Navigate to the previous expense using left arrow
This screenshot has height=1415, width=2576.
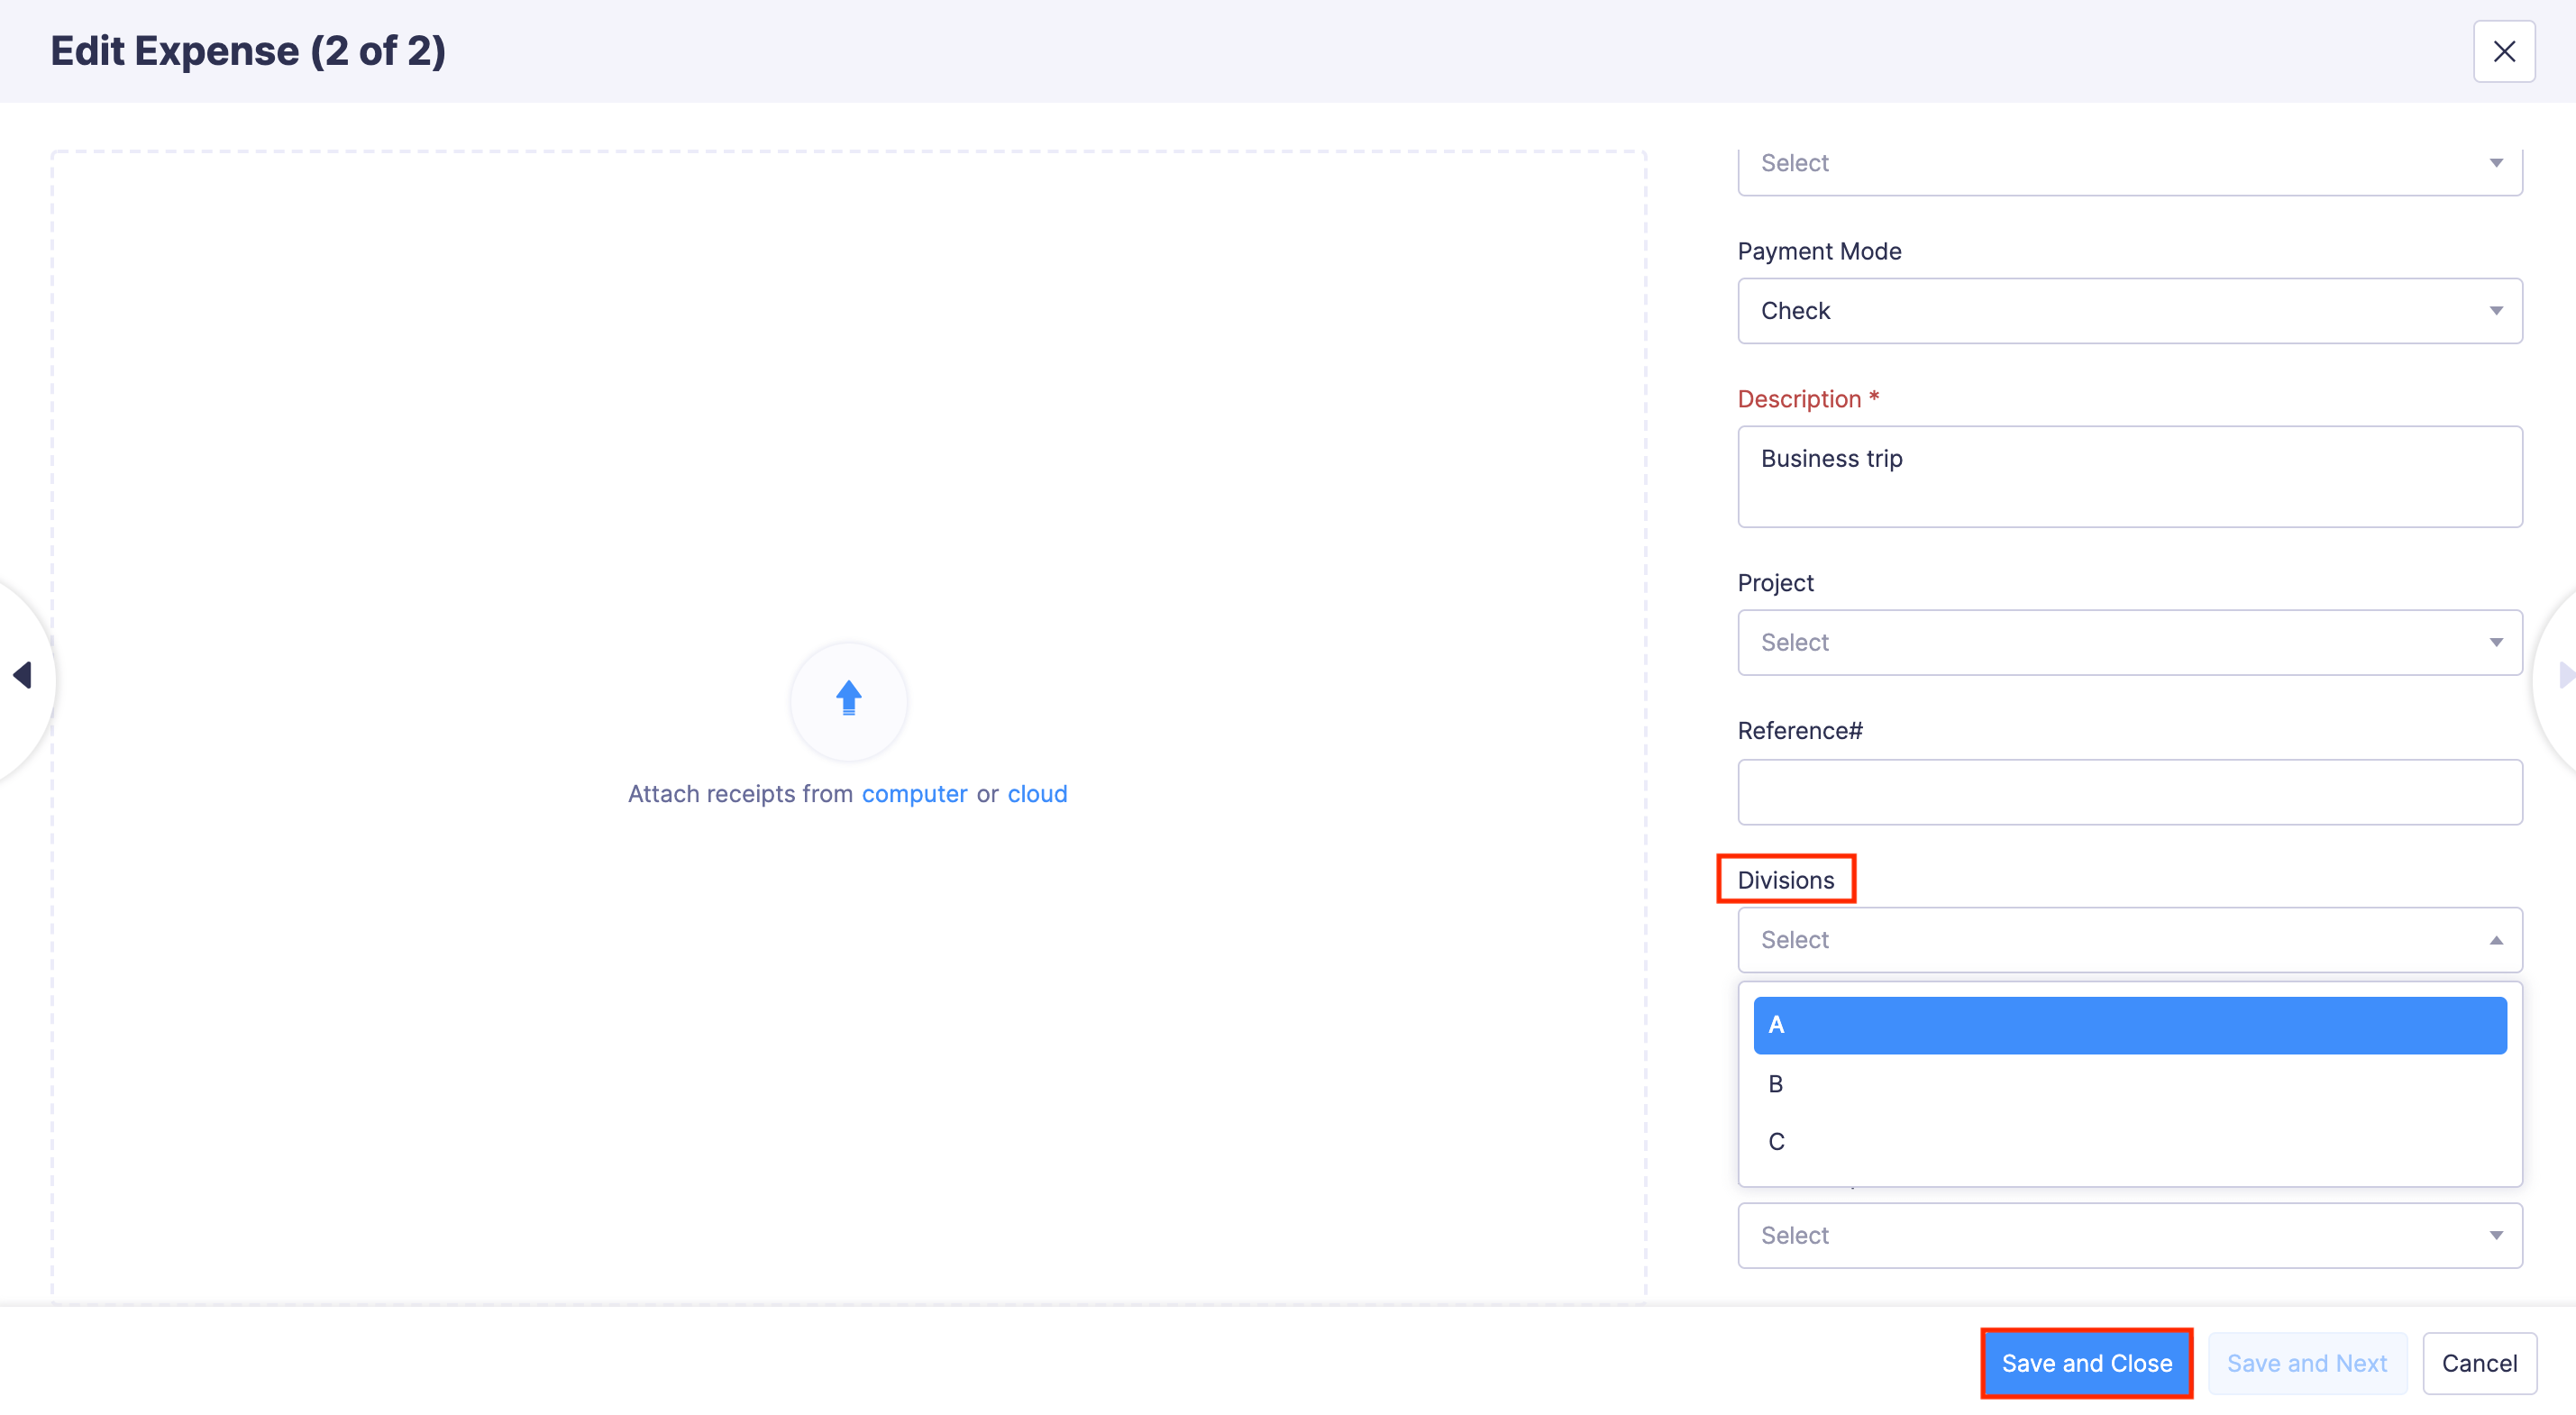22,676
